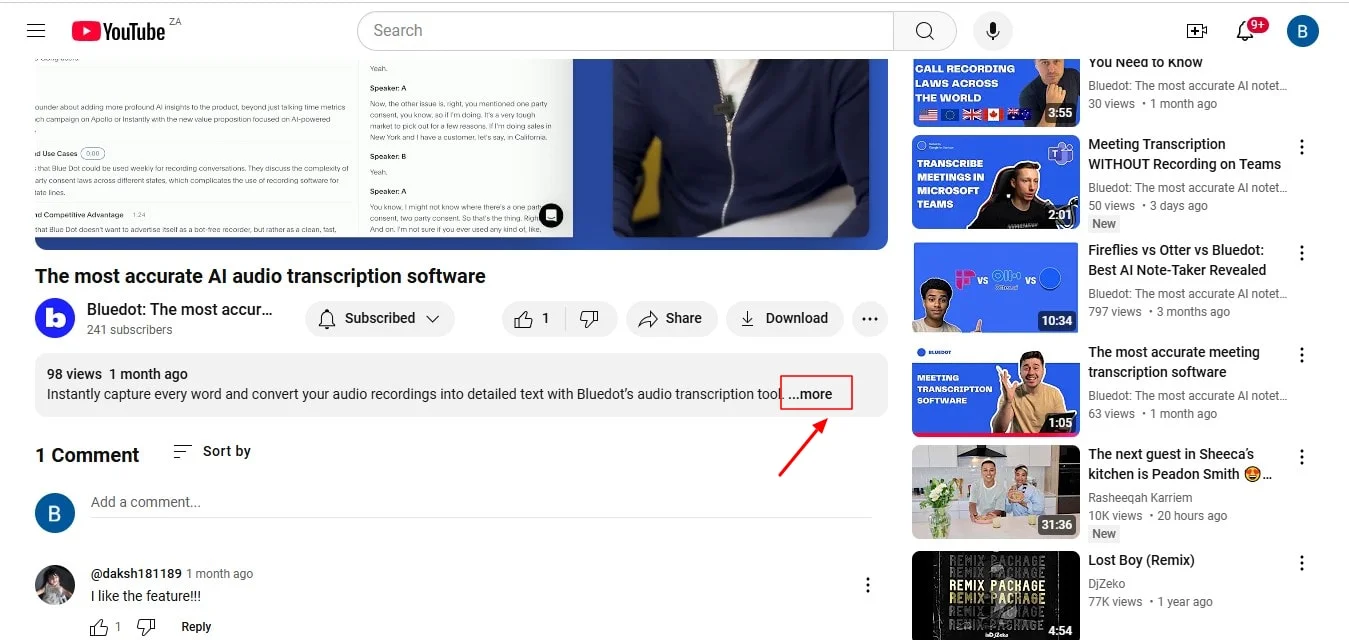Open the DjZeko channel name
This screenshot has width=1349, height=640.
pos(1108,584)
